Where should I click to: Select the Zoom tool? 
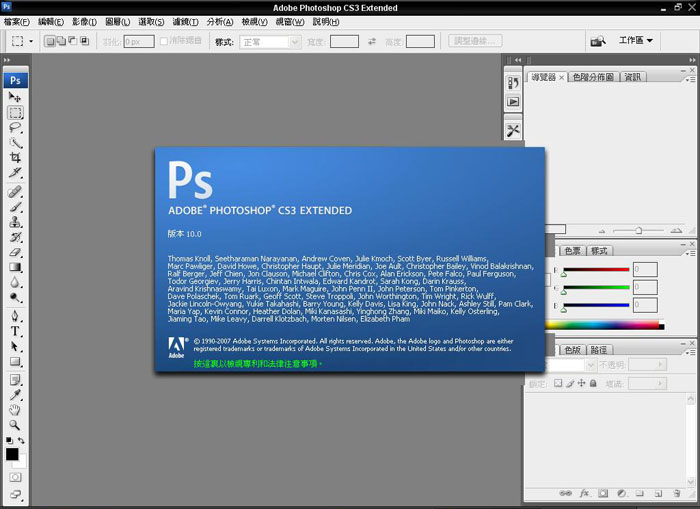click(x=15, y=425)
